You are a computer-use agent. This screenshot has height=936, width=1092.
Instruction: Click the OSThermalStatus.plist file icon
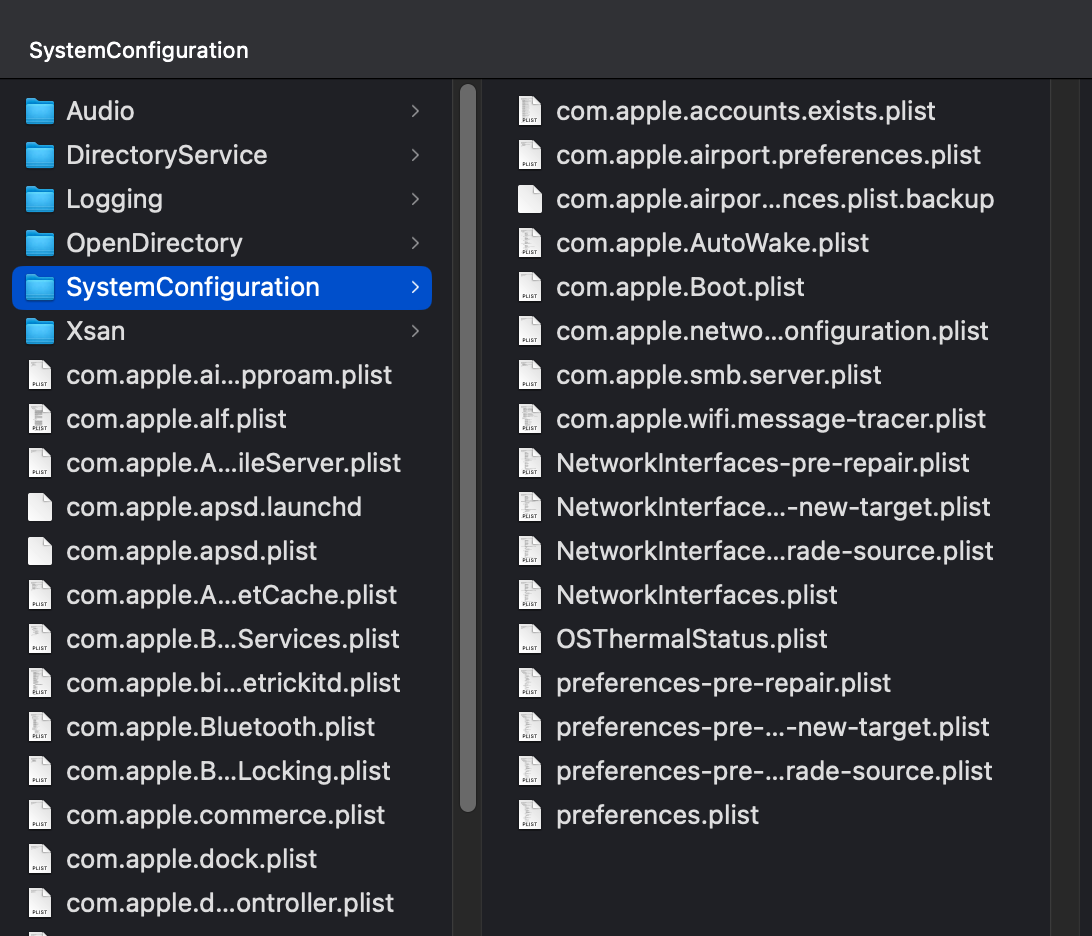pos(530,639)
